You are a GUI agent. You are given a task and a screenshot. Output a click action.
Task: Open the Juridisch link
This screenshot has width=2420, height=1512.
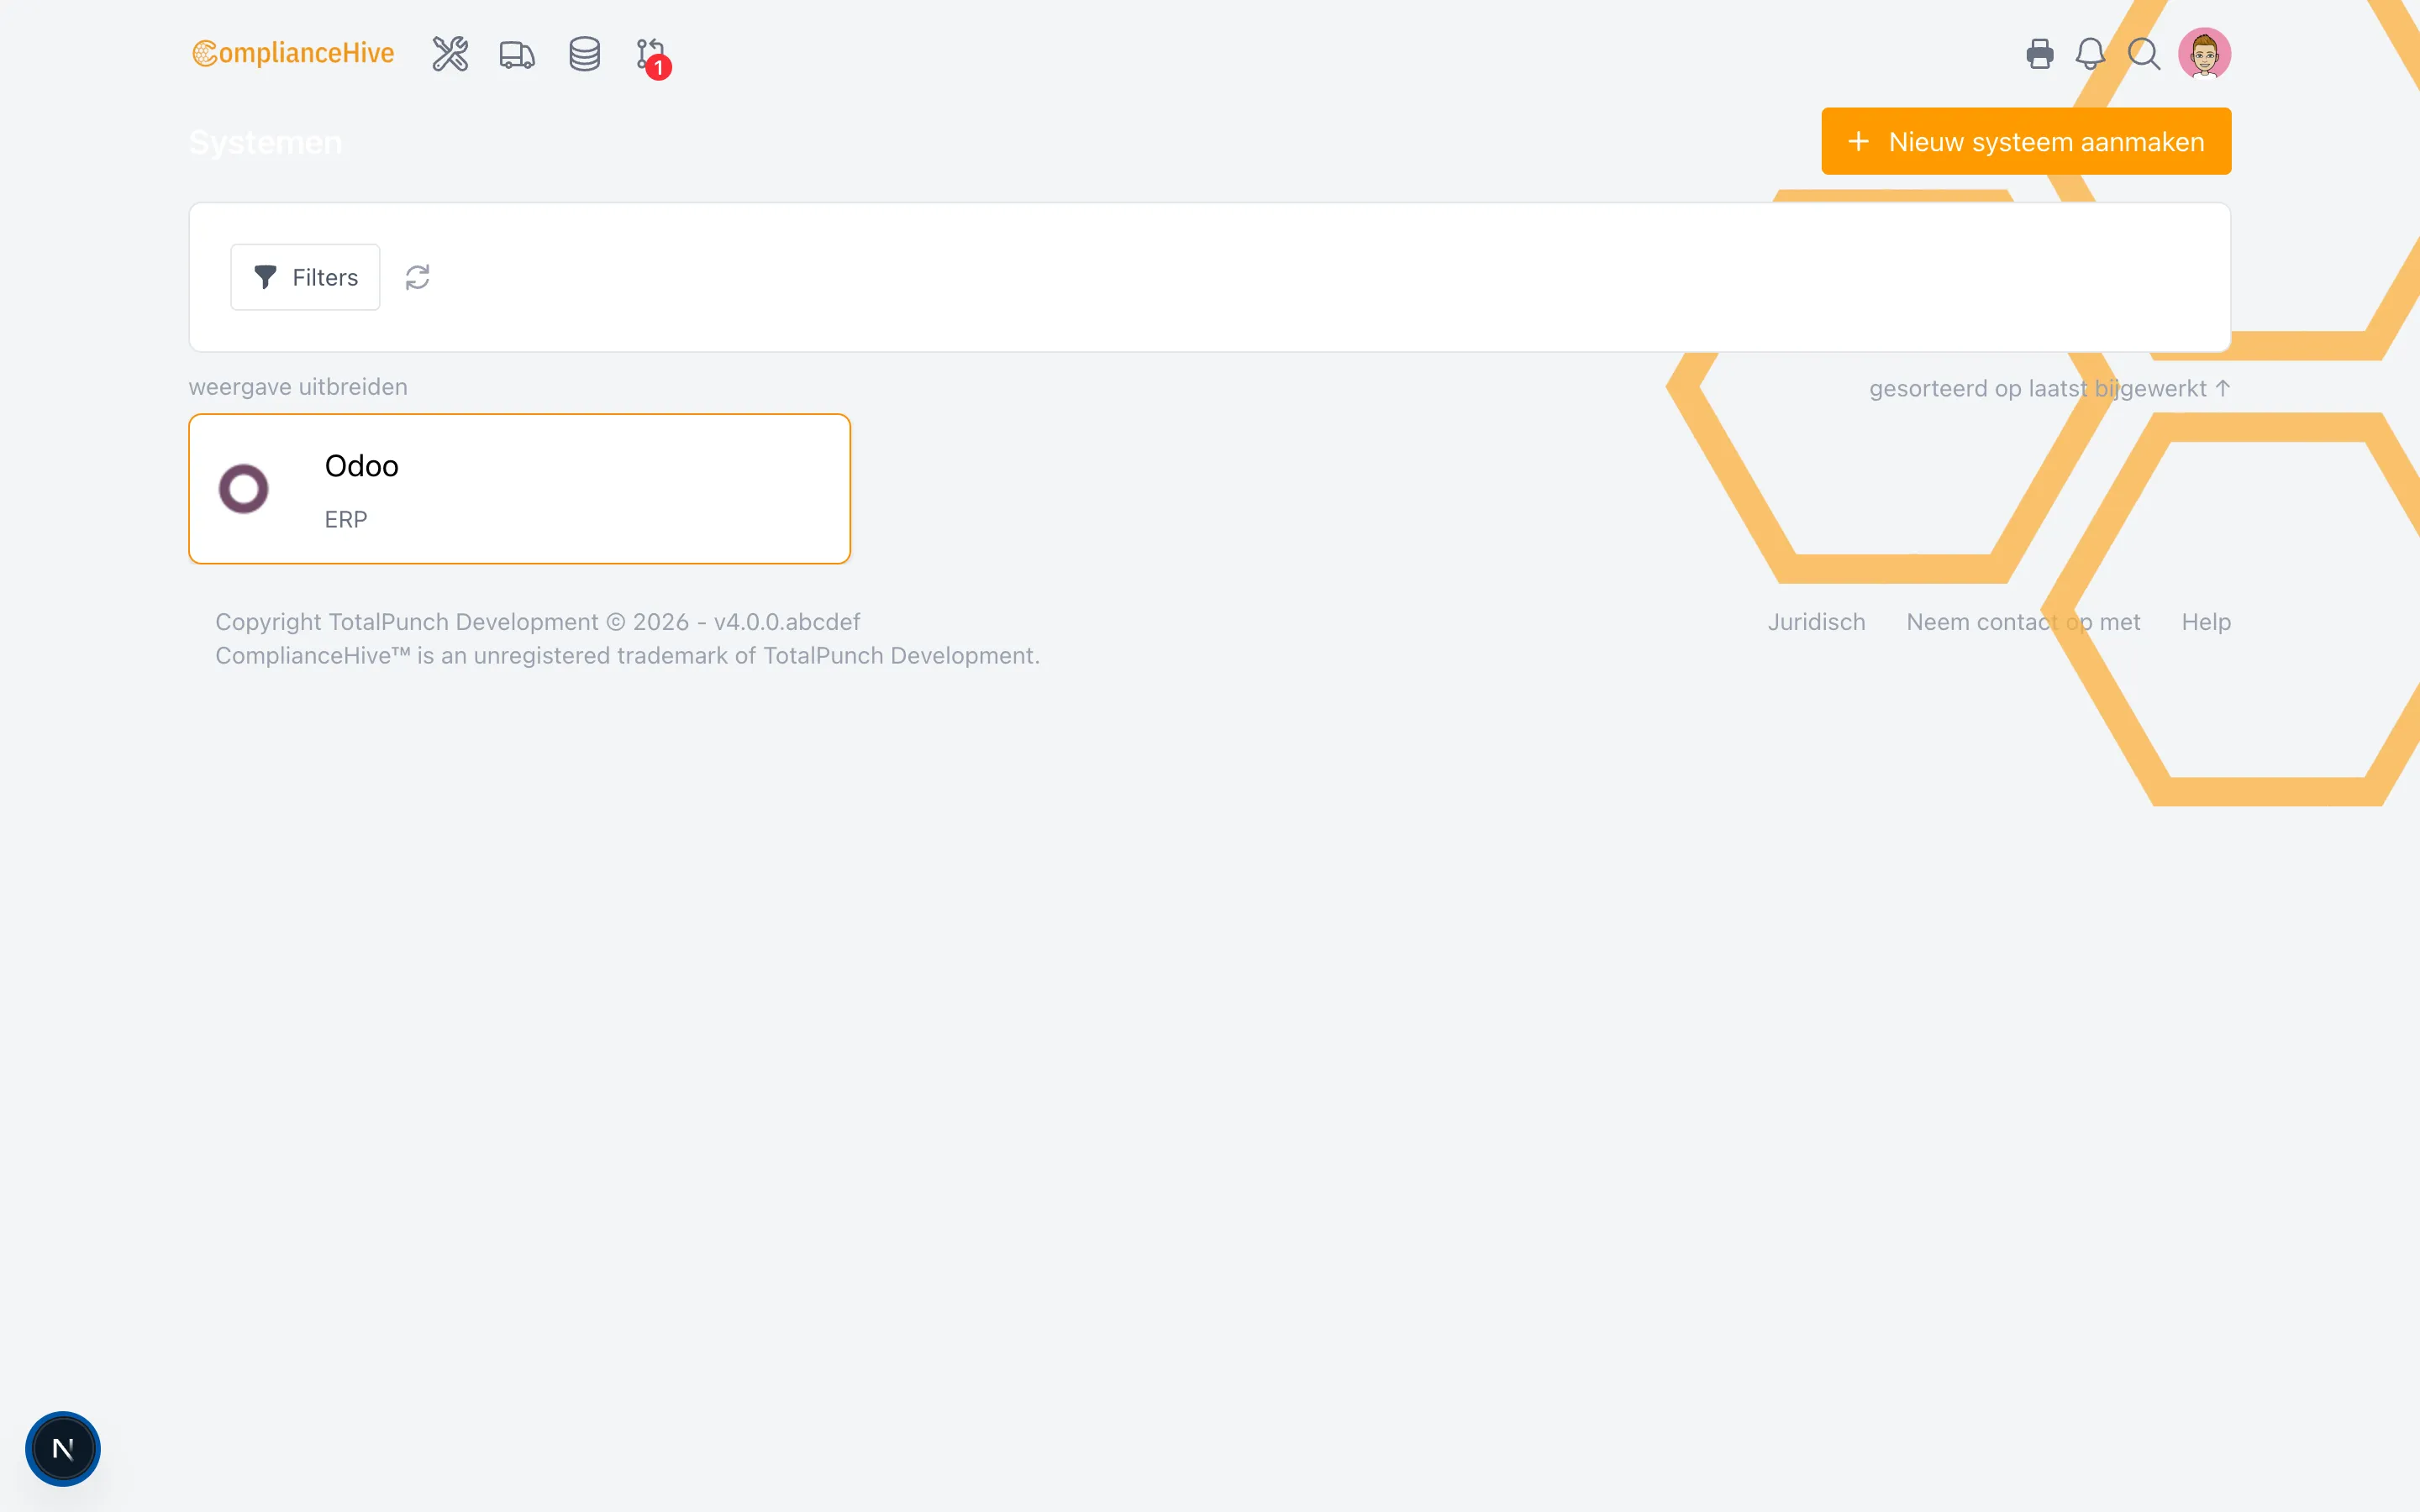pyautogui.click(x=1816, y=621)
